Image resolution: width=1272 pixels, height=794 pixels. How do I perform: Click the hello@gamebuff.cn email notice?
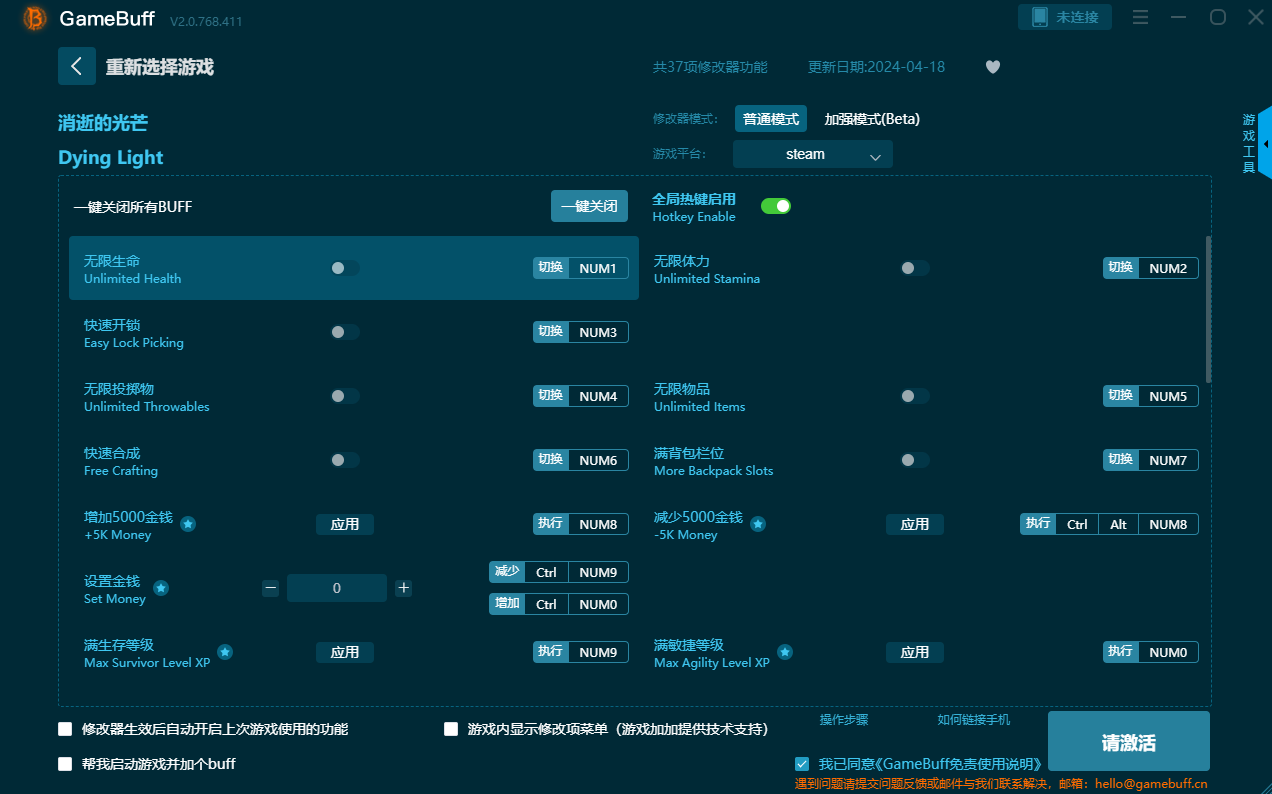(x=1001, y=784)
